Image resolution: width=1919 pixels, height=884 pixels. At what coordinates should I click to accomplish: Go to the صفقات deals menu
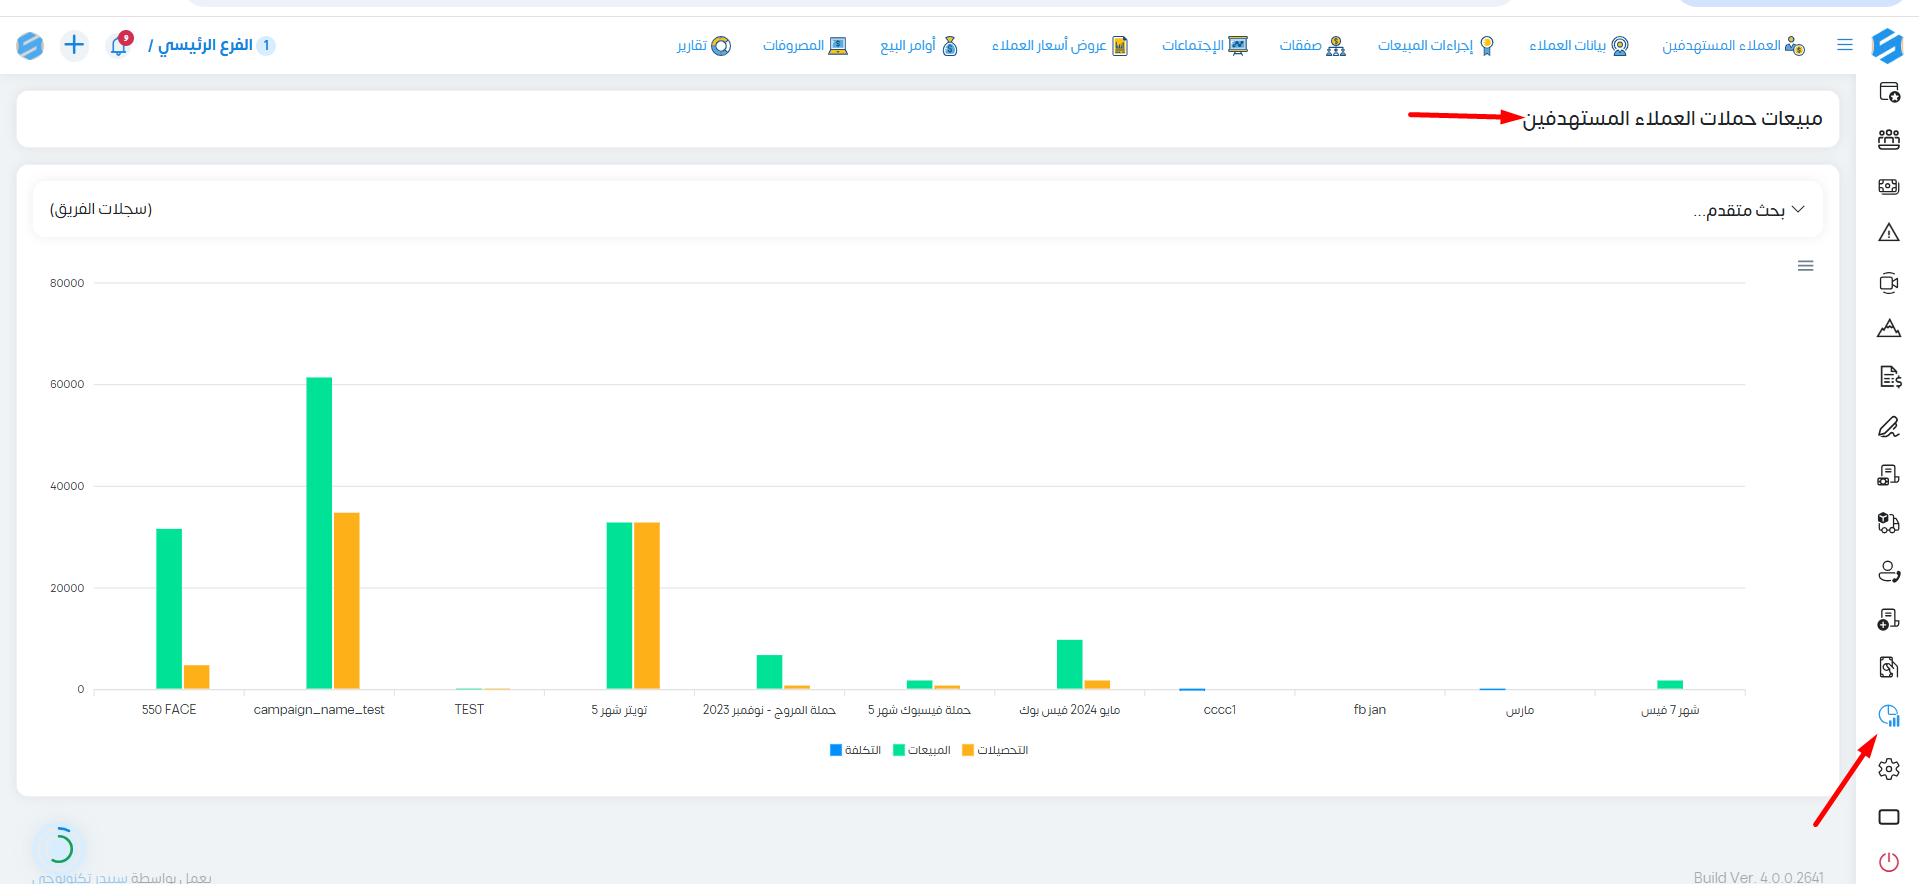pyautogui.click(x=1312, y=45)
